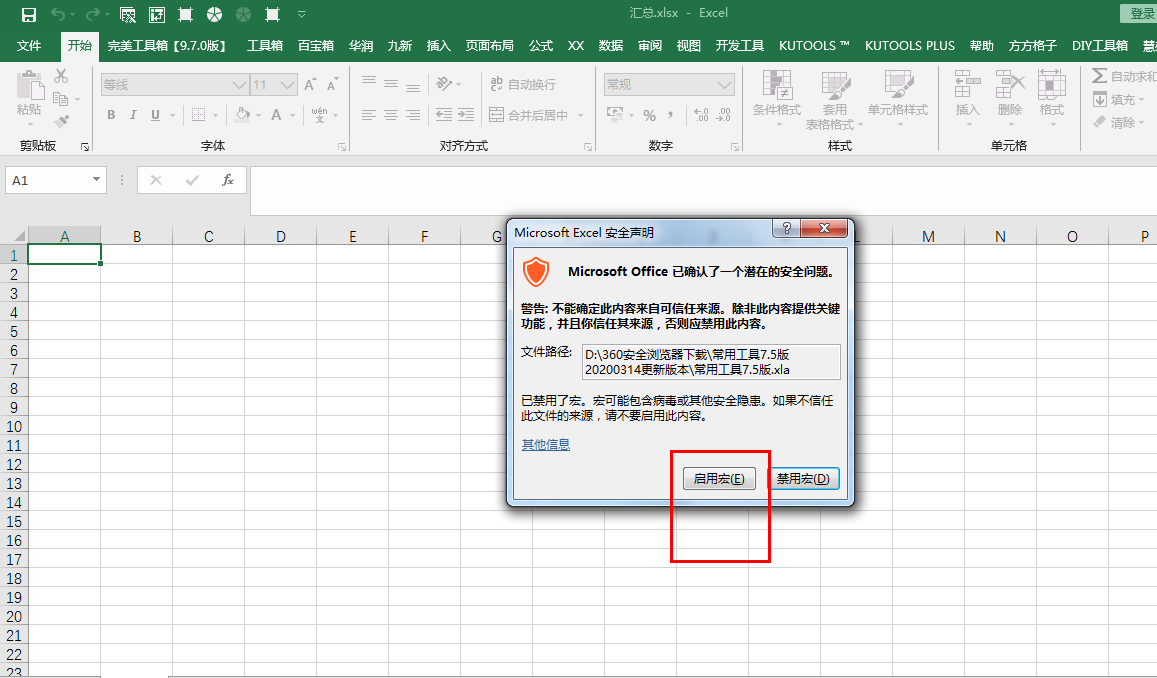
Task: Switch to the Formulas (公式) tab
Action: tap(541, 46)
